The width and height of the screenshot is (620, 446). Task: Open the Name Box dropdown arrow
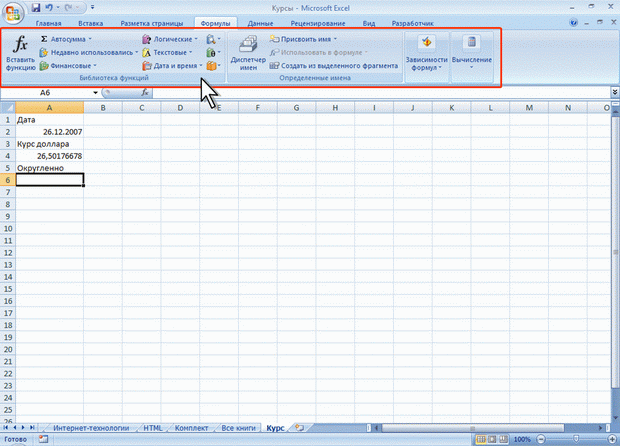tap(95, 93)
